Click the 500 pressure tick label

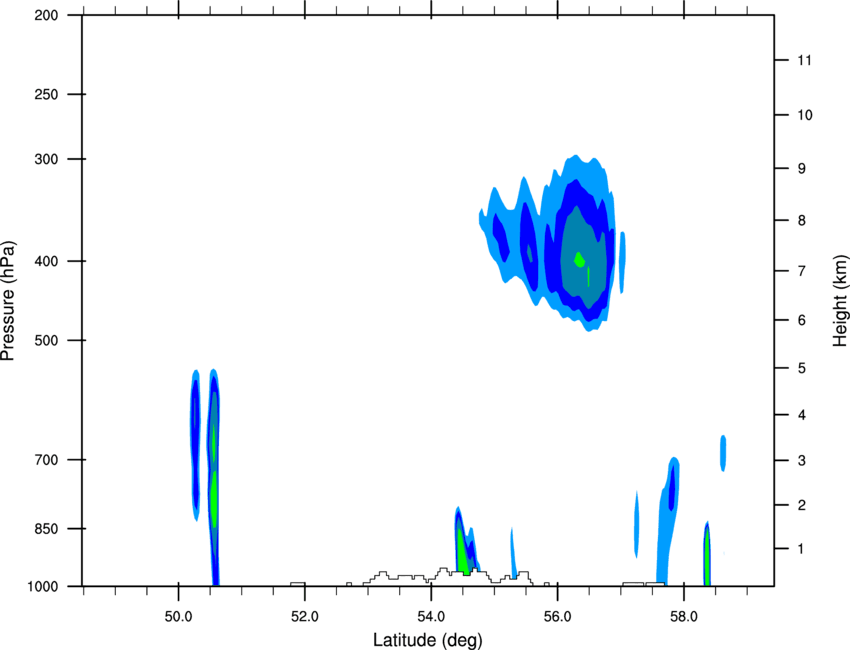pyautogui.click(x=46, y=340)
